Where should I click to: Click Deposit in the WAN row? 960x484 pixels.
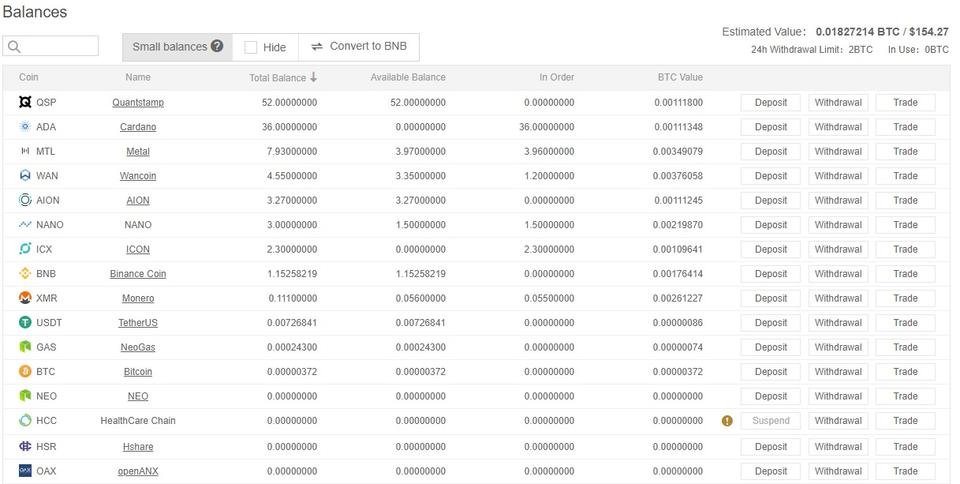[771, 176]
